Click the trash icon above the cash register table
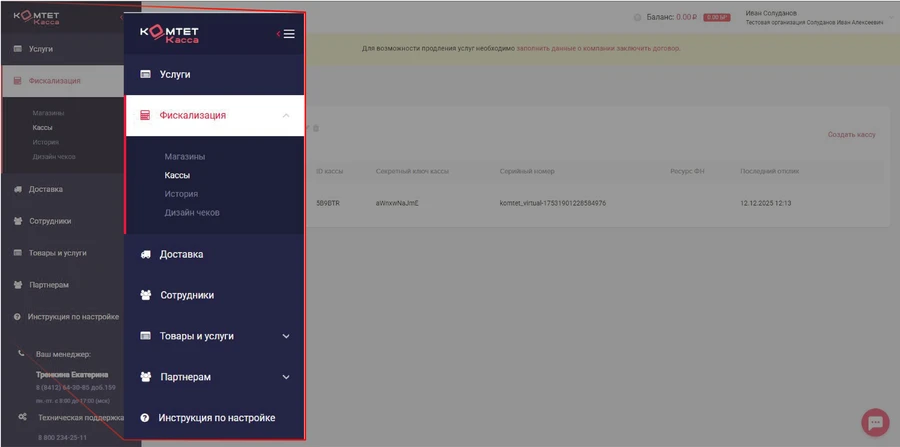900x447 pixels. pos(317,128)
